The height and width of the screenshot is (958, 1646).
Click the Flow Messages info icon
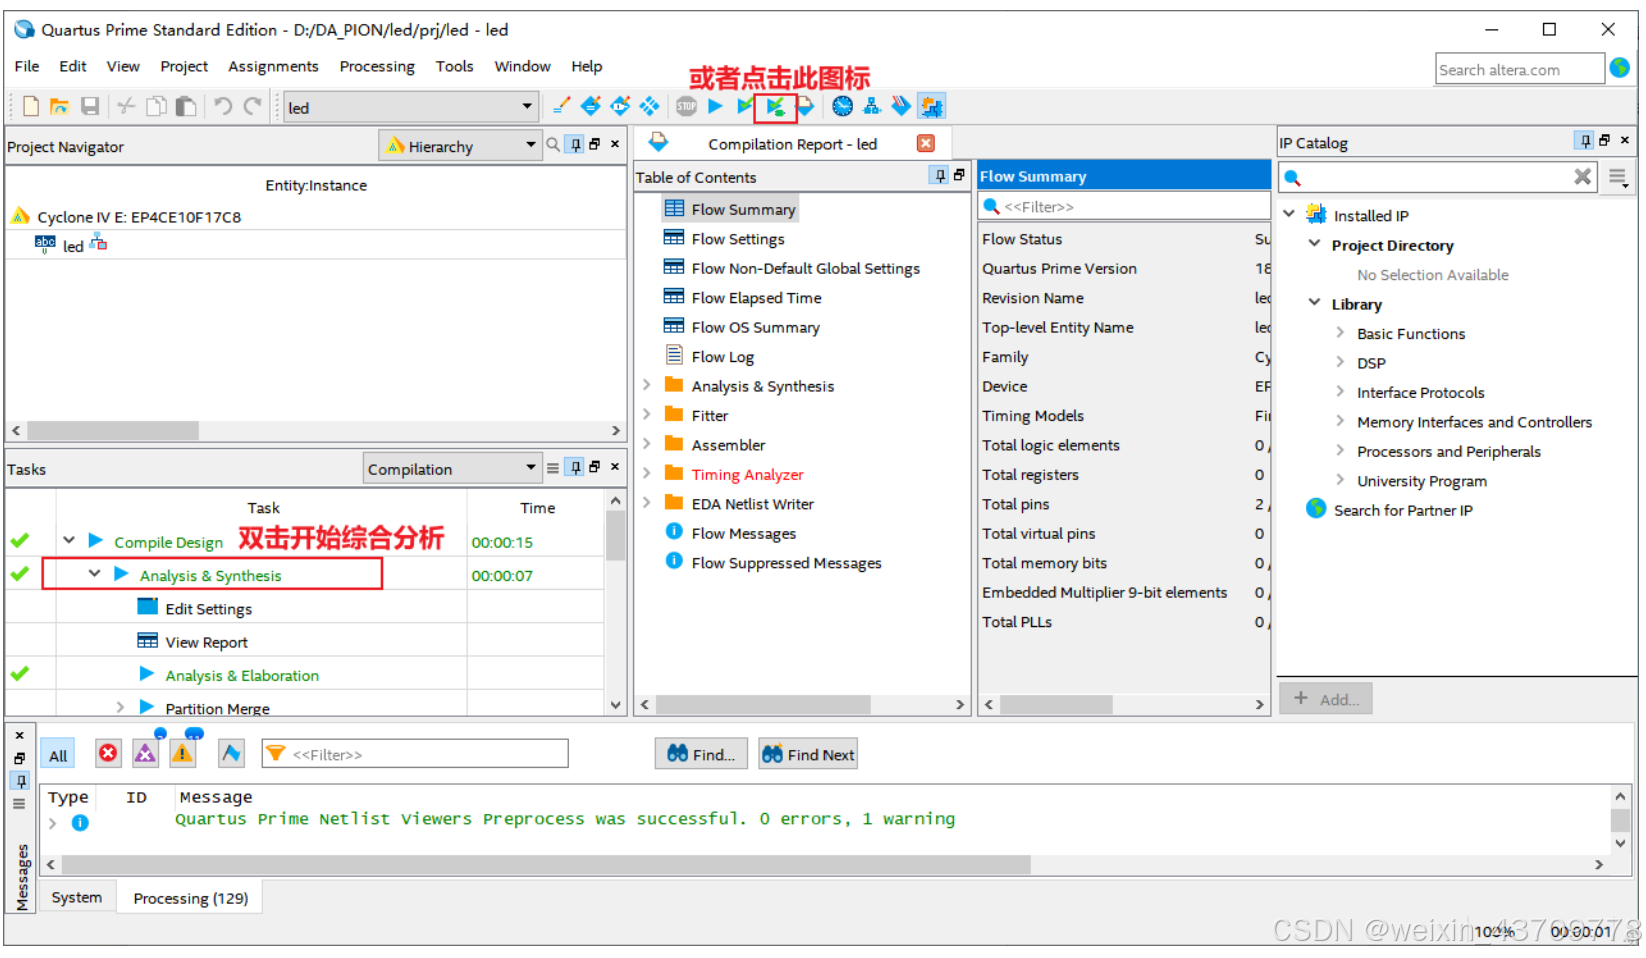(x=674, y=532)
